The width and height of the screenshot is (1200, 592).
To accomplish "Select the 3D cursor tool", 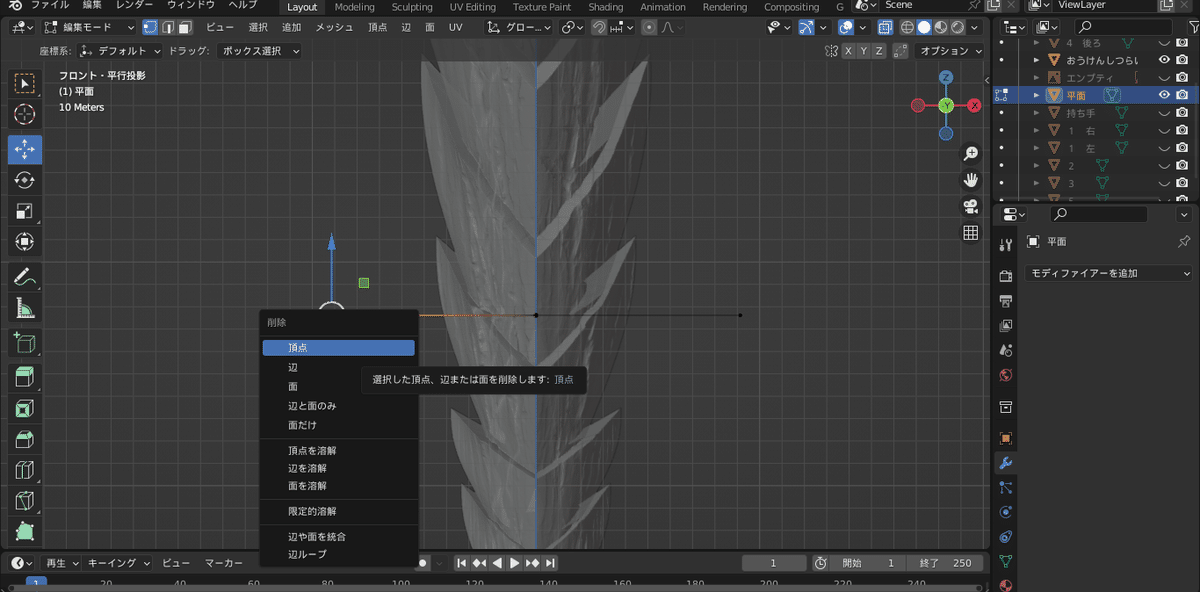I will (x=25, y=115).
